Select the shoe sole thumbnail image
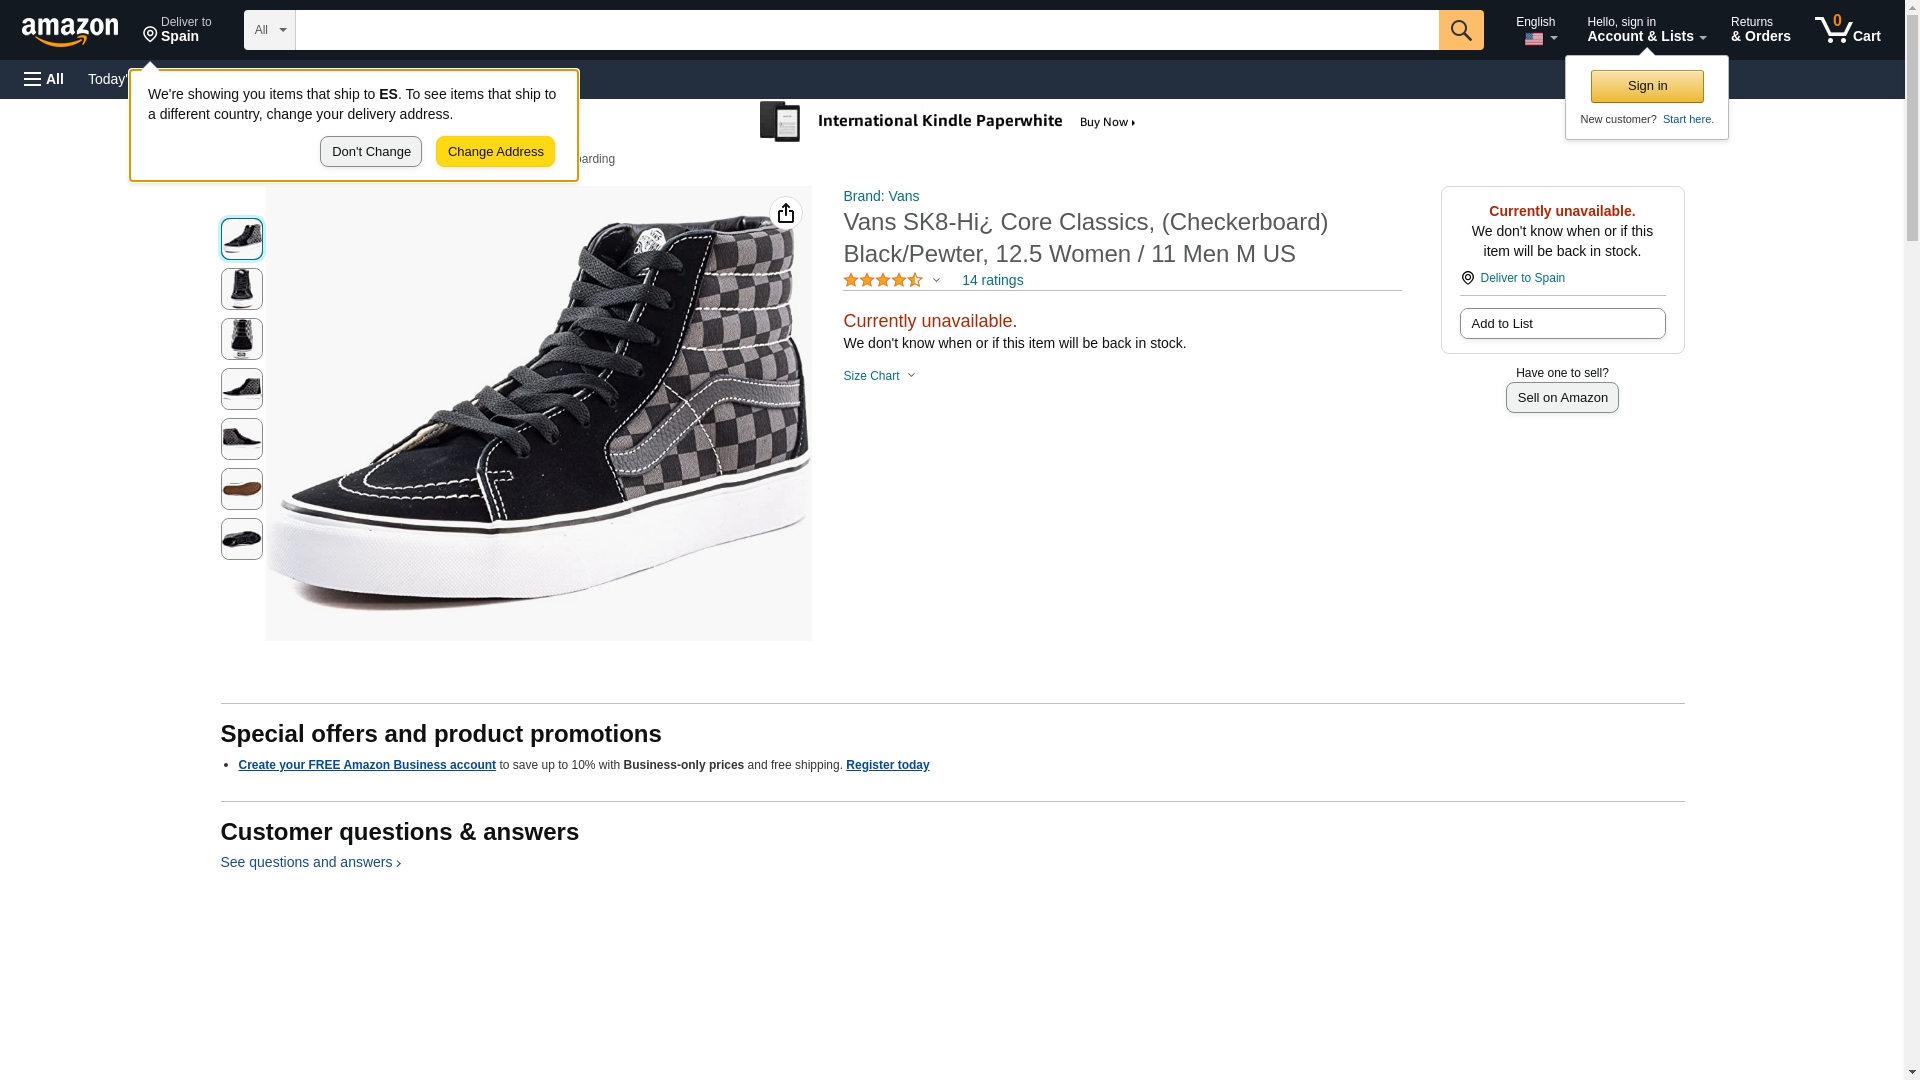Image resolution: width=1920 pixels, height=1080 pixels. pos(242,489)
